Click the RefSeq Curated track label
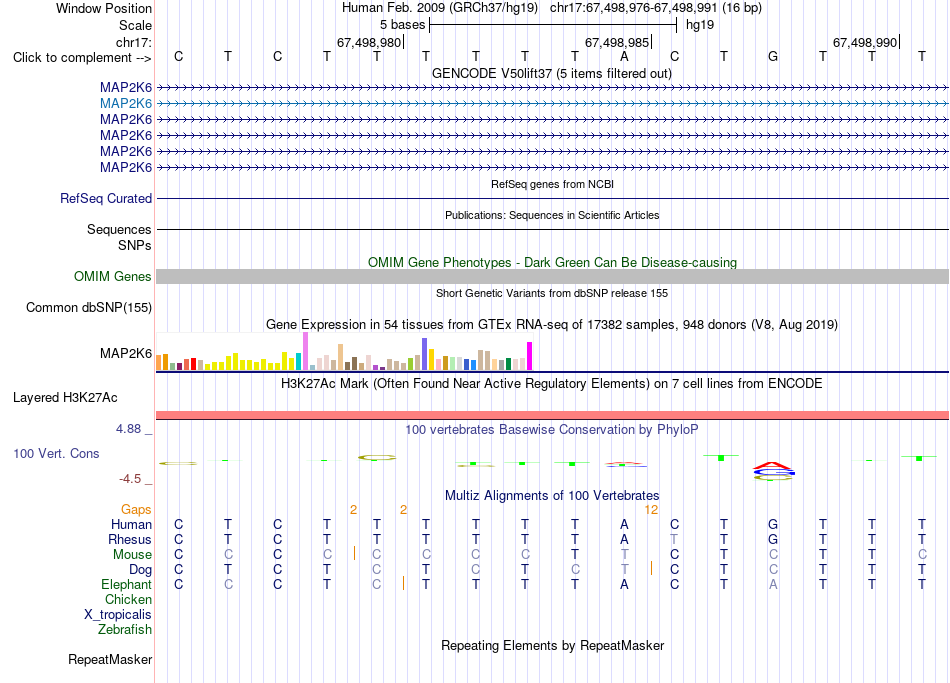The width and height of the screenshot is (950, 683). 106,198
